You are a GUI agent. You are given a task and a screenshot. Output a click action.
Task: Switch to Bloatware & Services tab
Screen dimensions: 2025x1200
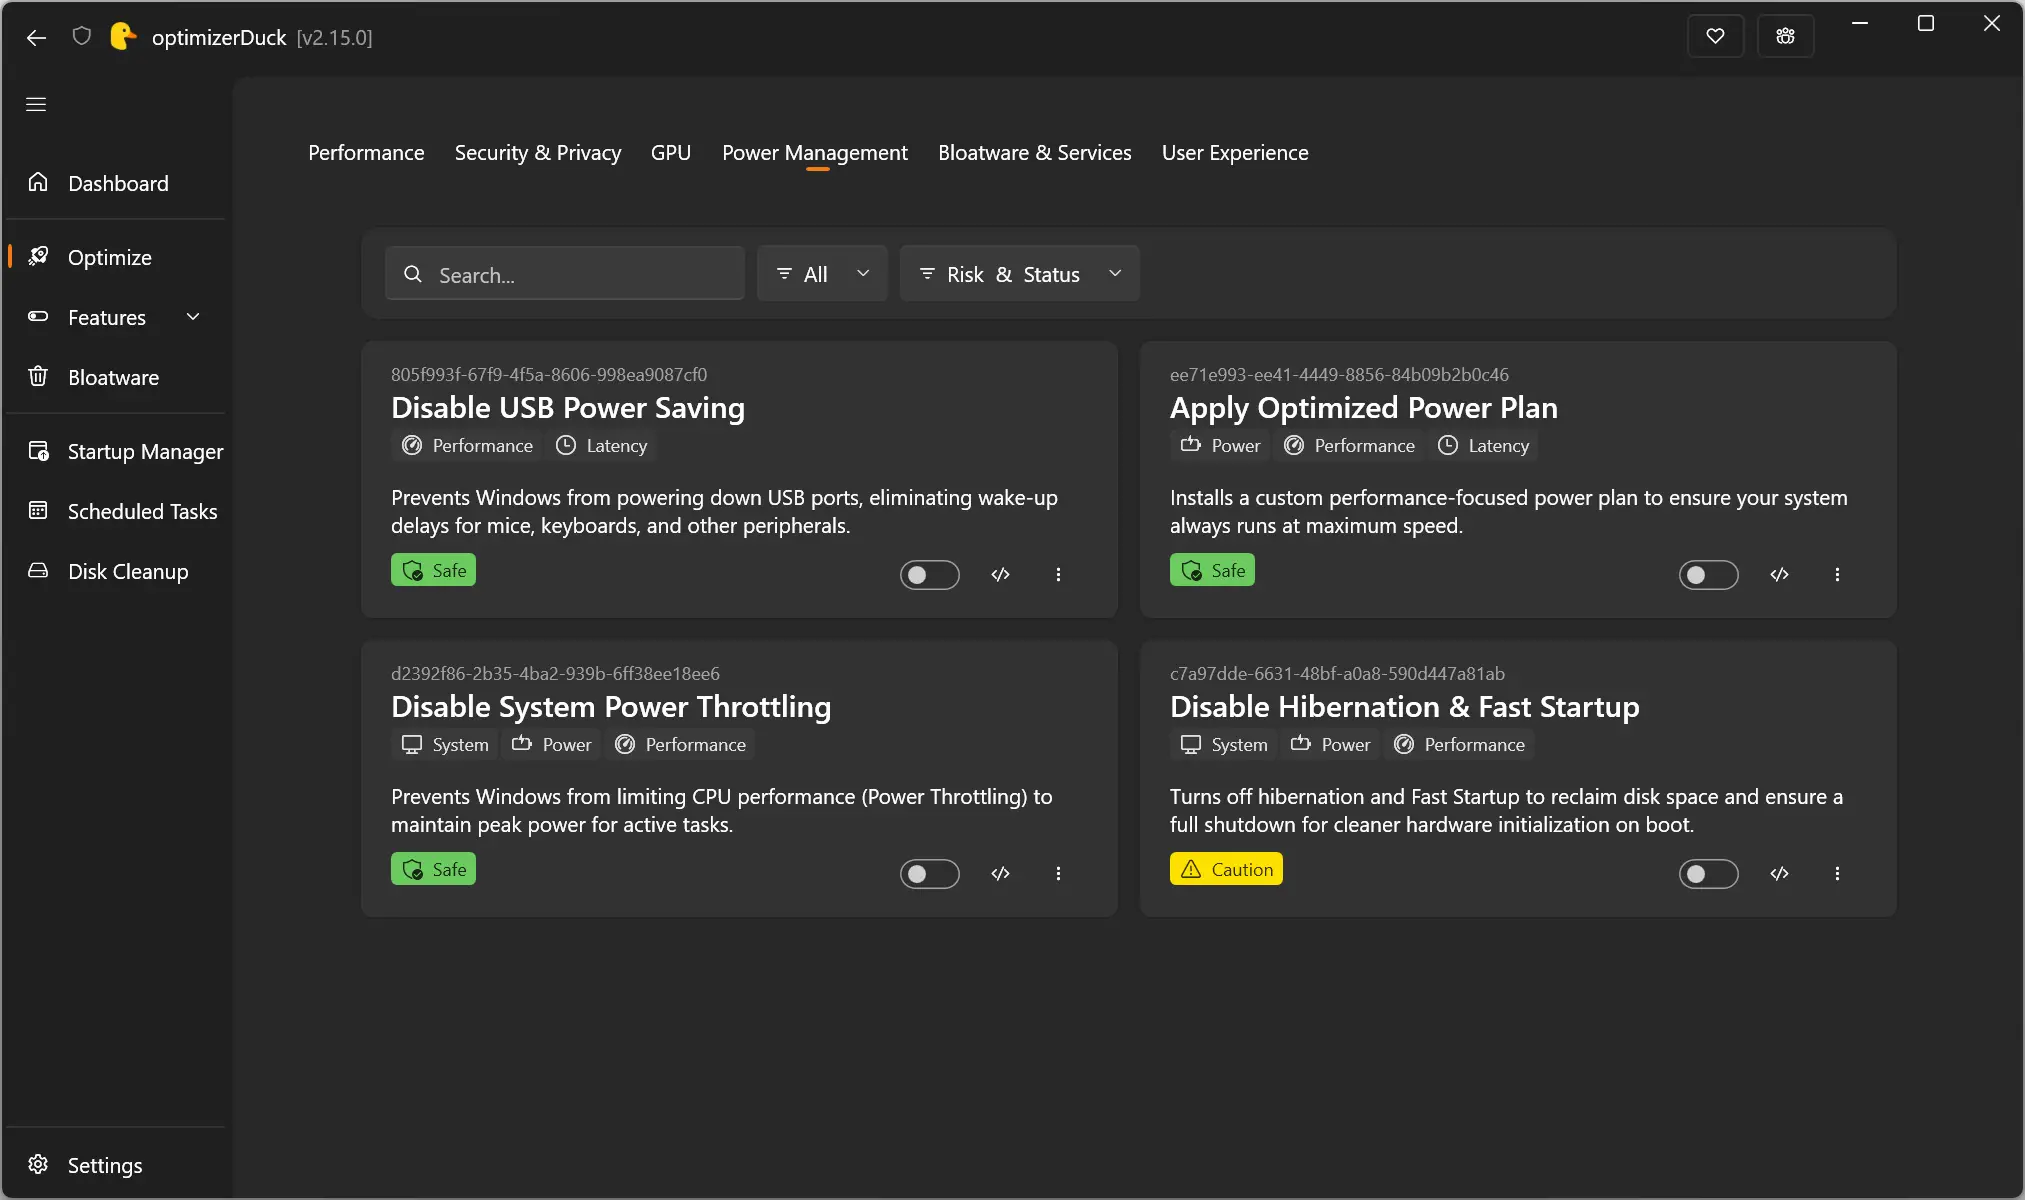point(1035,152)
